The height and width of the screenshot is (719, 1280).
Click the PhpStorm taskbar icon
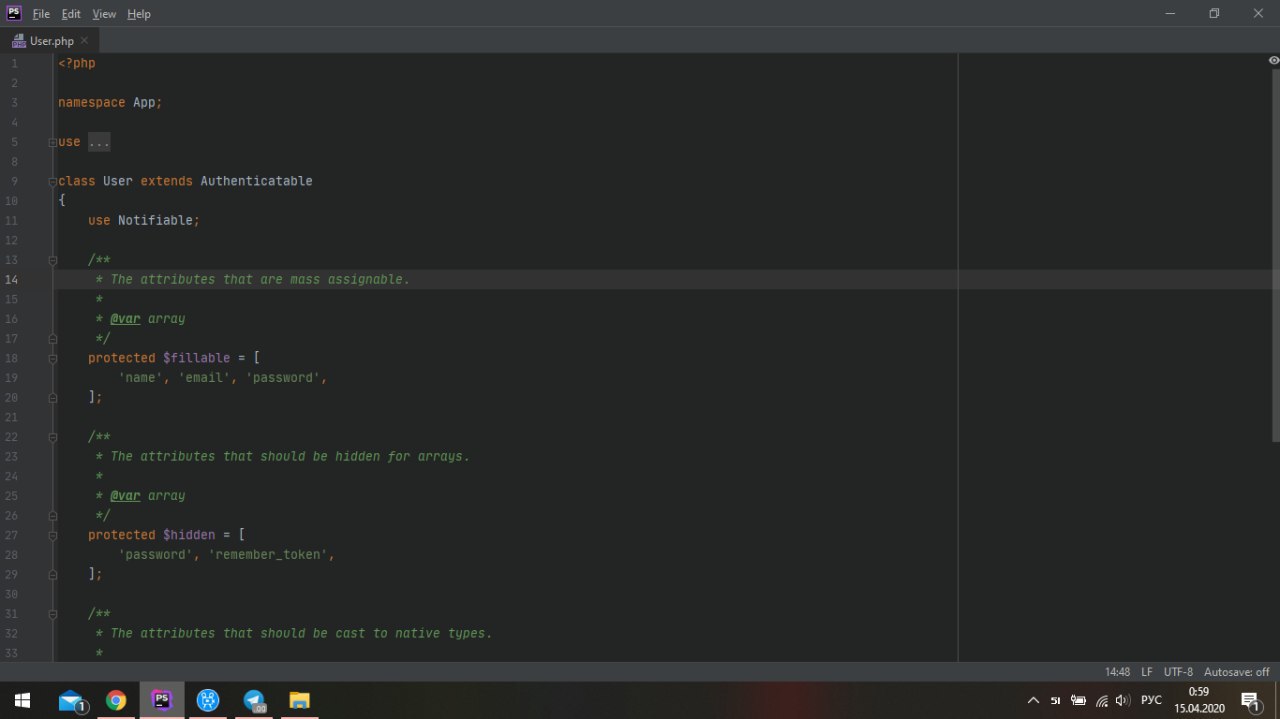tap(162, 700)
